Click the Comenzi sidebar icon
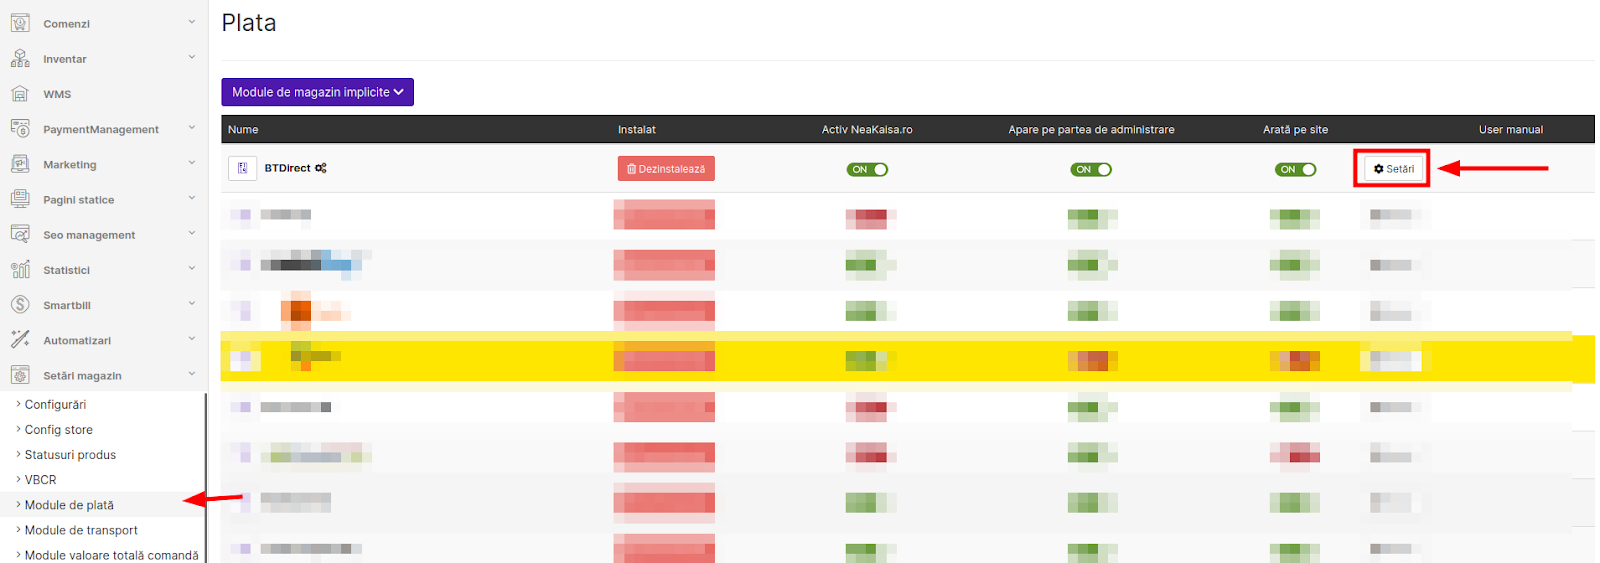The width and height of the screenshot is (1600, 563). tap(20, 23)
